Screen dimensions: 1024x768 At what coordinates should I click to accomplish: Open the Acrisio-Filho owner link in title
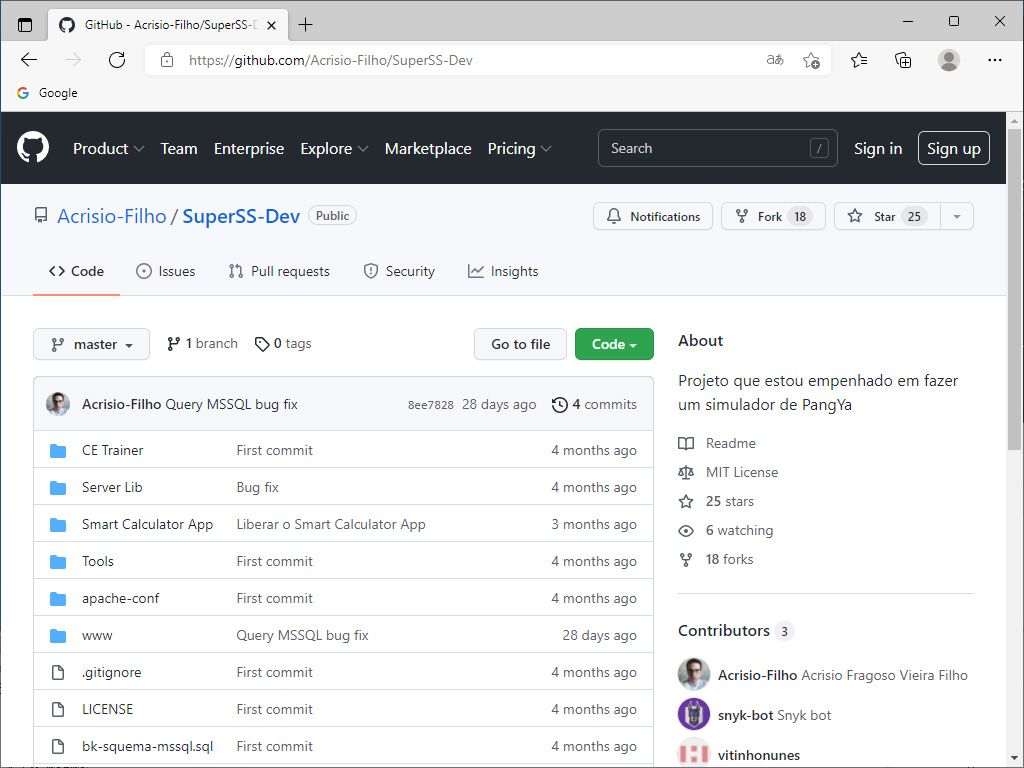tap(112, 216)
